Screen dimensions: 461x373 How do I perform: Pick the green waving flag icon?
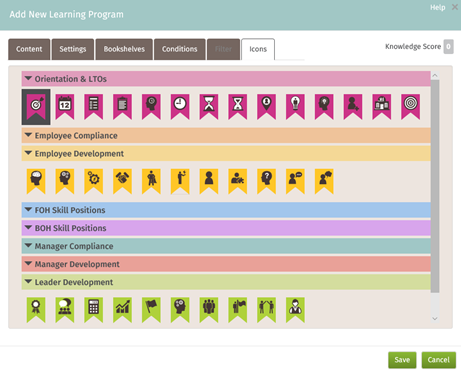[151, 310]
